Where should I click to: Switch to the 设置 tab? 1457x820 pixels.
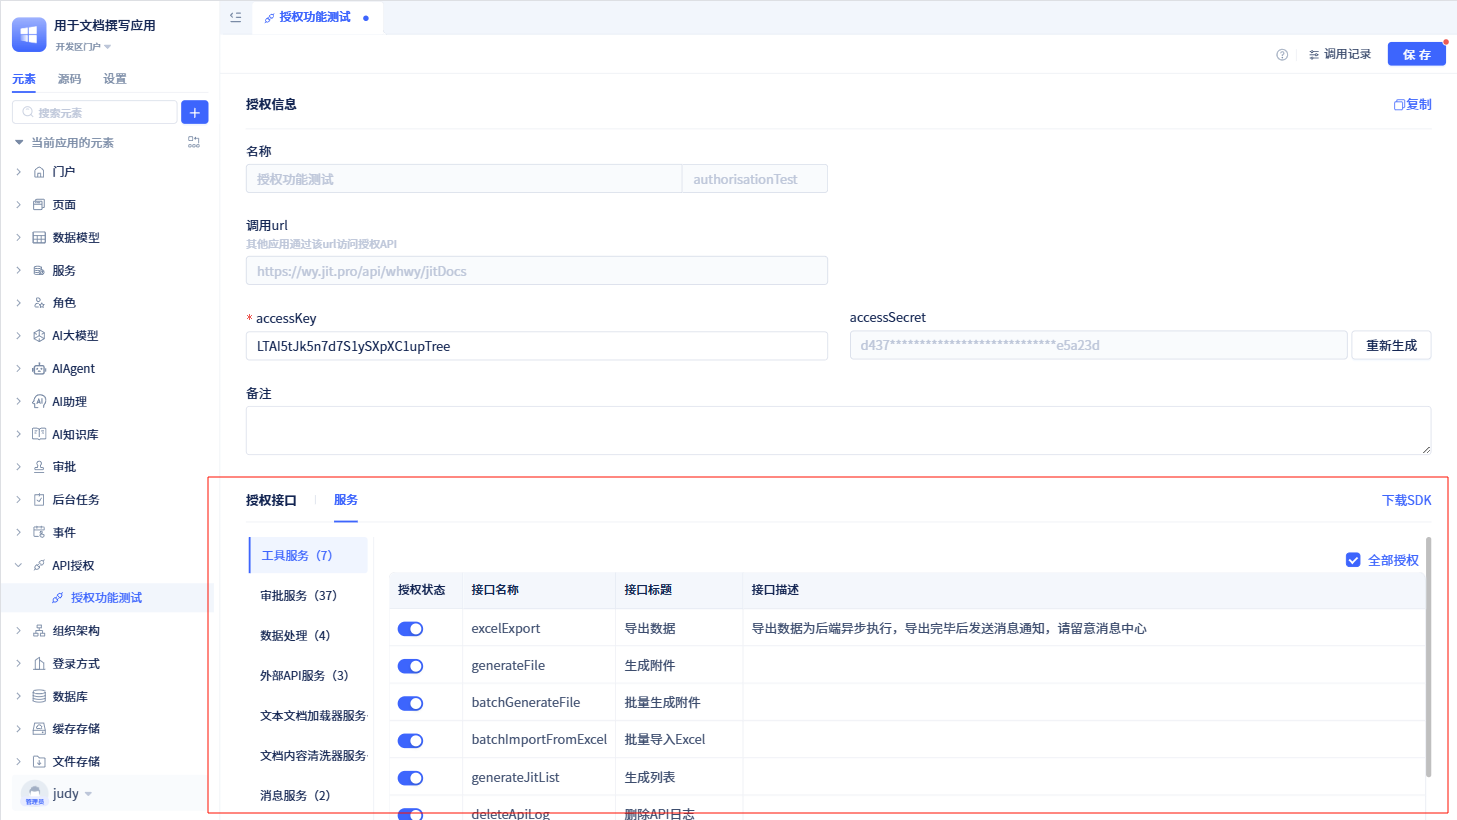(x=115, y=79)
